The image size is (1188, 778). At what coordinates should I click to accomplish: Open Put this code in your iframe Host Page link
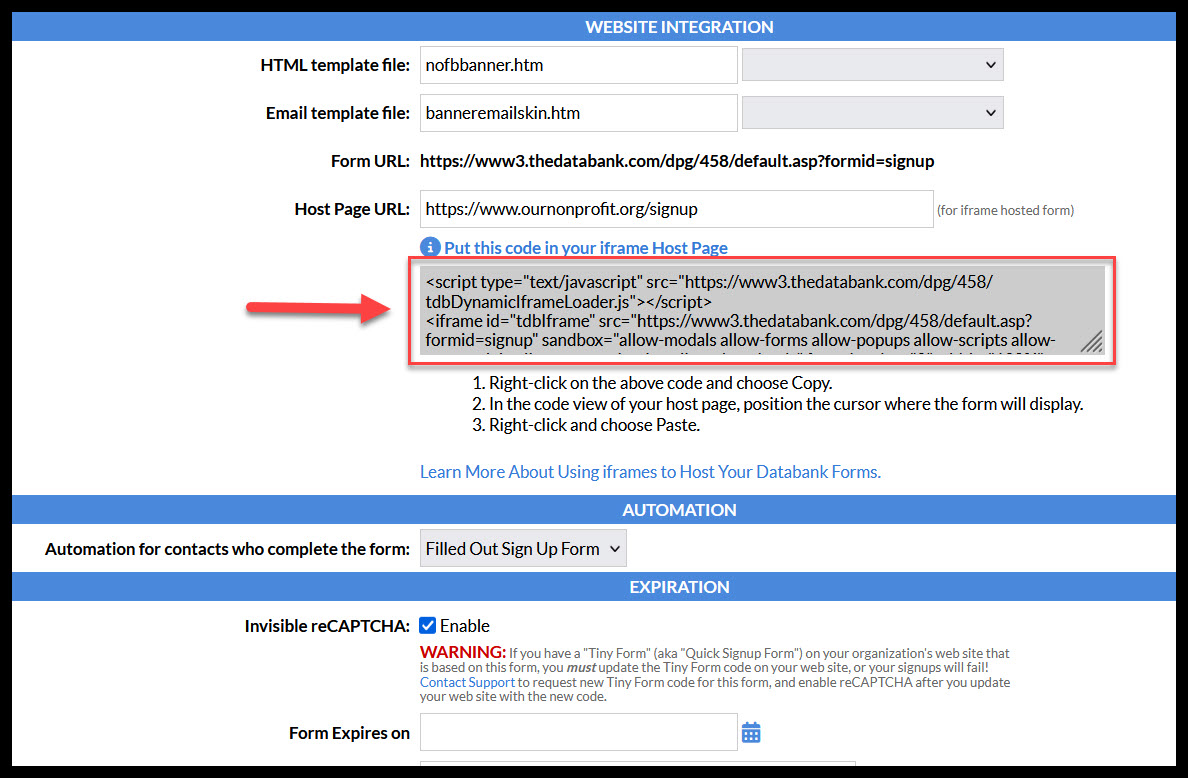pyautogui.click(x=586, y=248)
